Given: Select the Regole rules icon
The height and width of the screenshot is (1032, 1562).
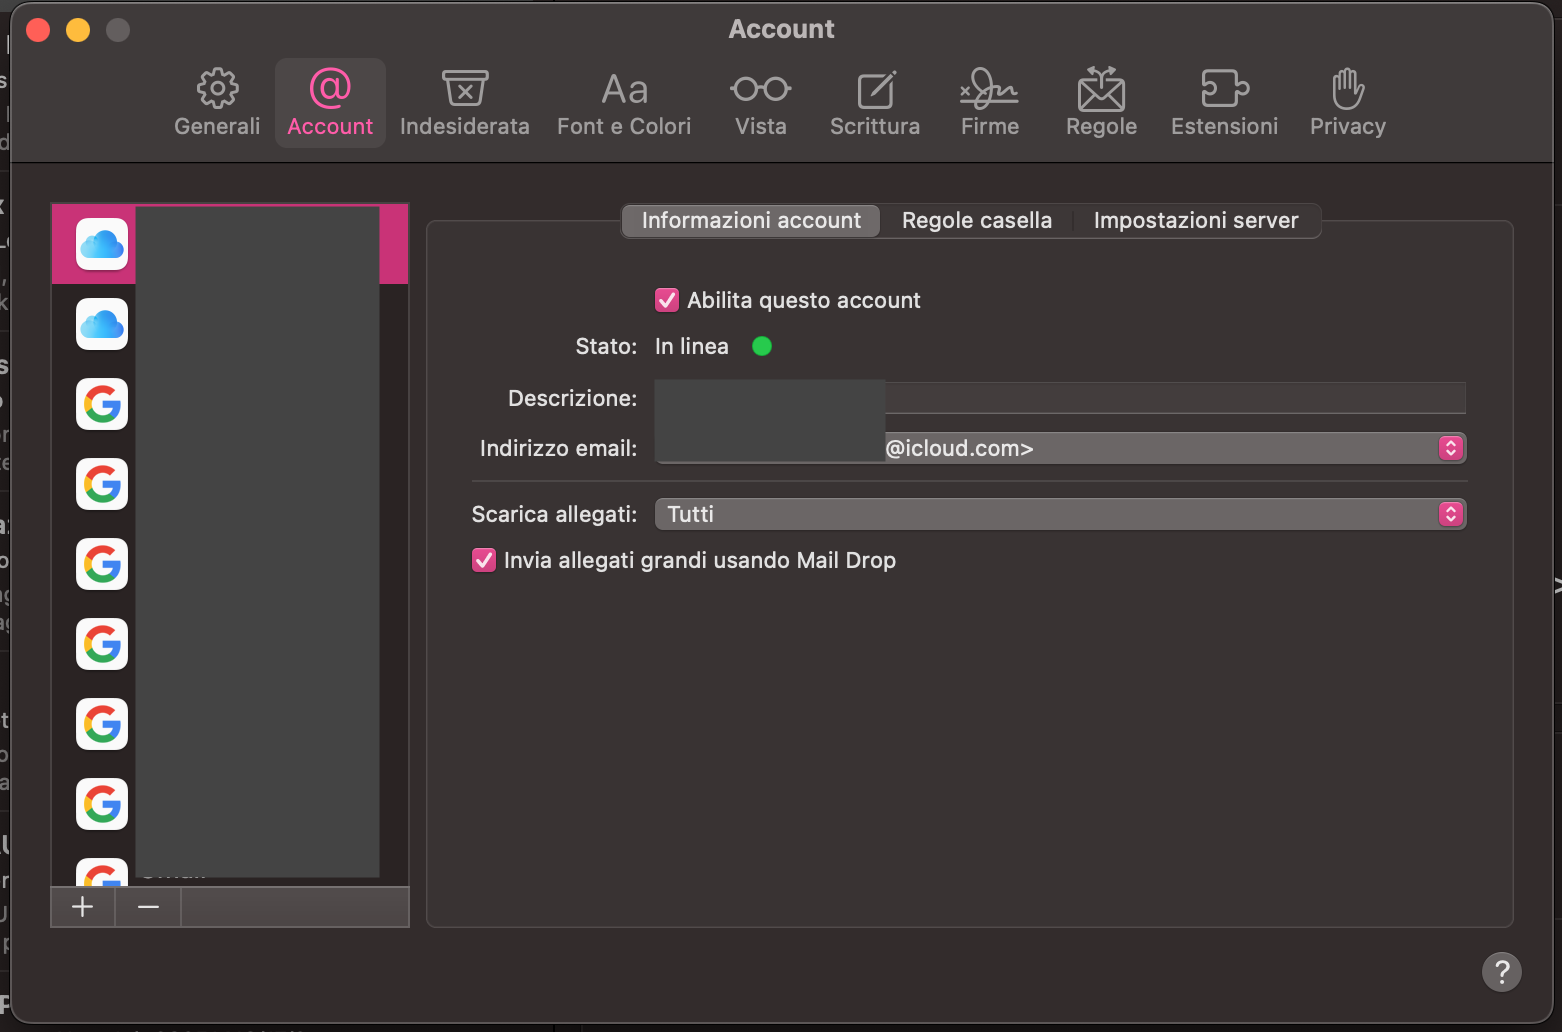Looking at the screenshot, I should click(1101, 100).
